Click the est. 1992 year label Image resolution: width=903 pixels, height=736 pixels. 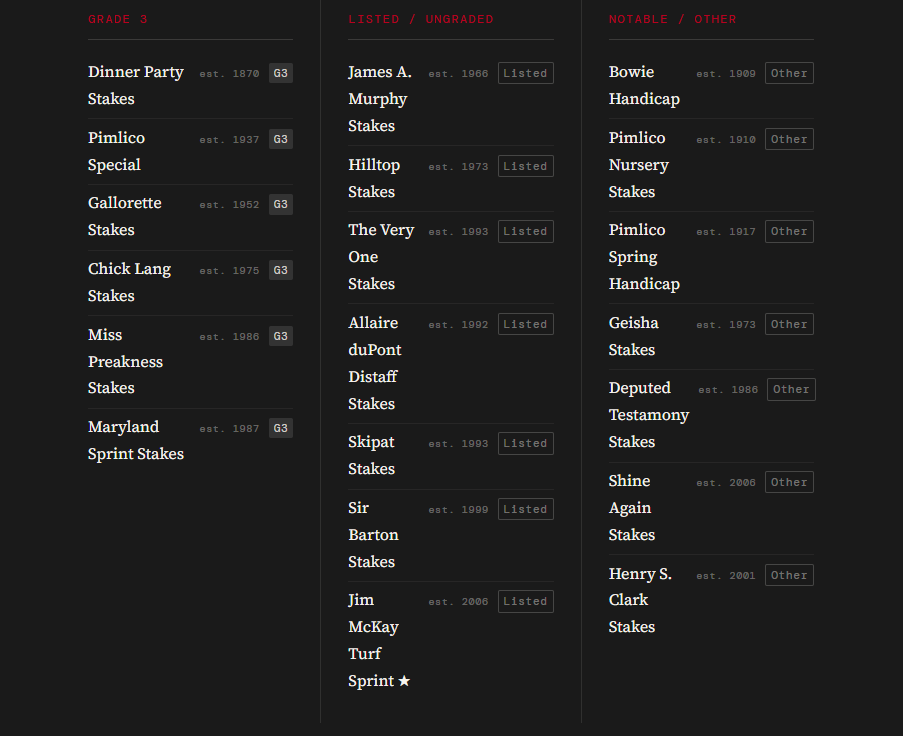pos(458,324)
